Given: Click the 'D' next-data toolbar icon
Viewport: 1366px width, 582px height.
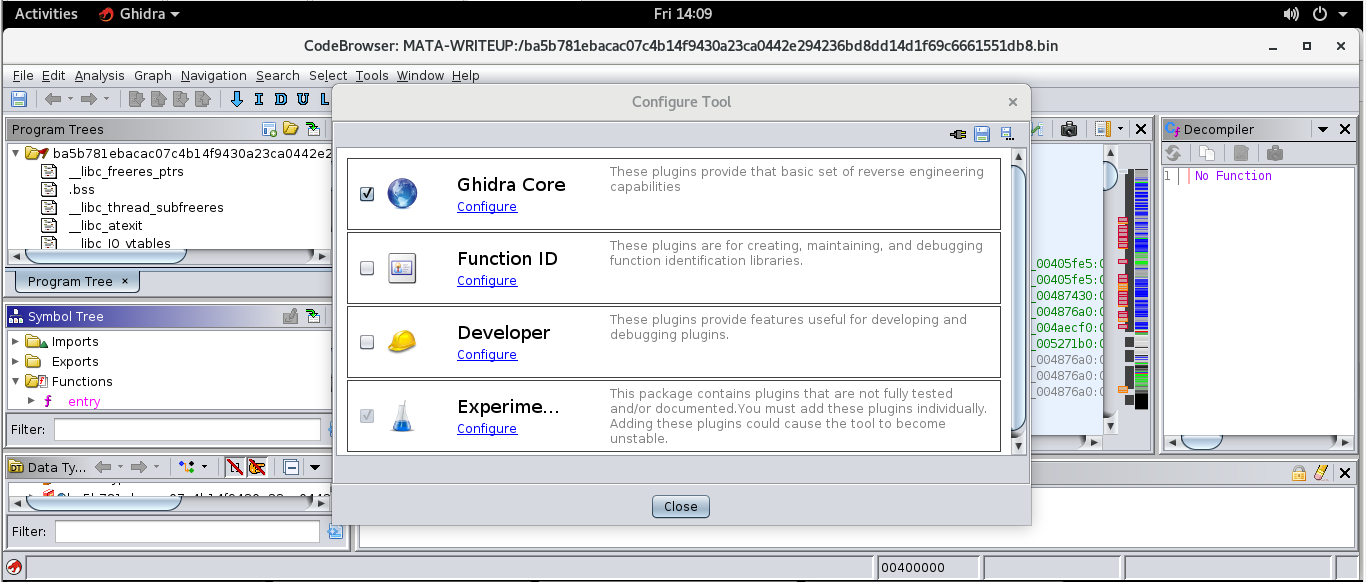Looking at the screenshot, I should [x=281, y=99].
